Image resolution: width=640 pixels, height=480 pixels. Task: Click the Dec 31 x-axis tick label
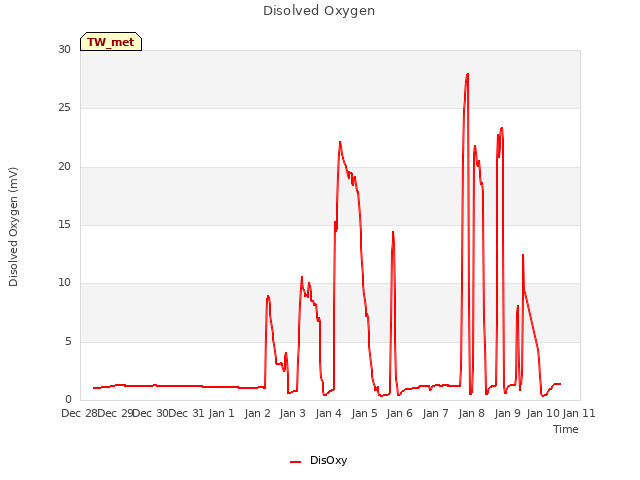(x=187, y=413)
